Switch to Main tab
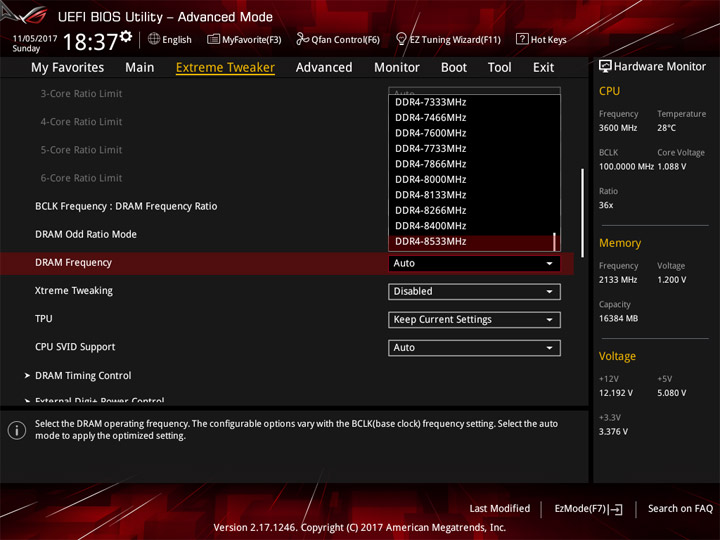 coord(140,68)
